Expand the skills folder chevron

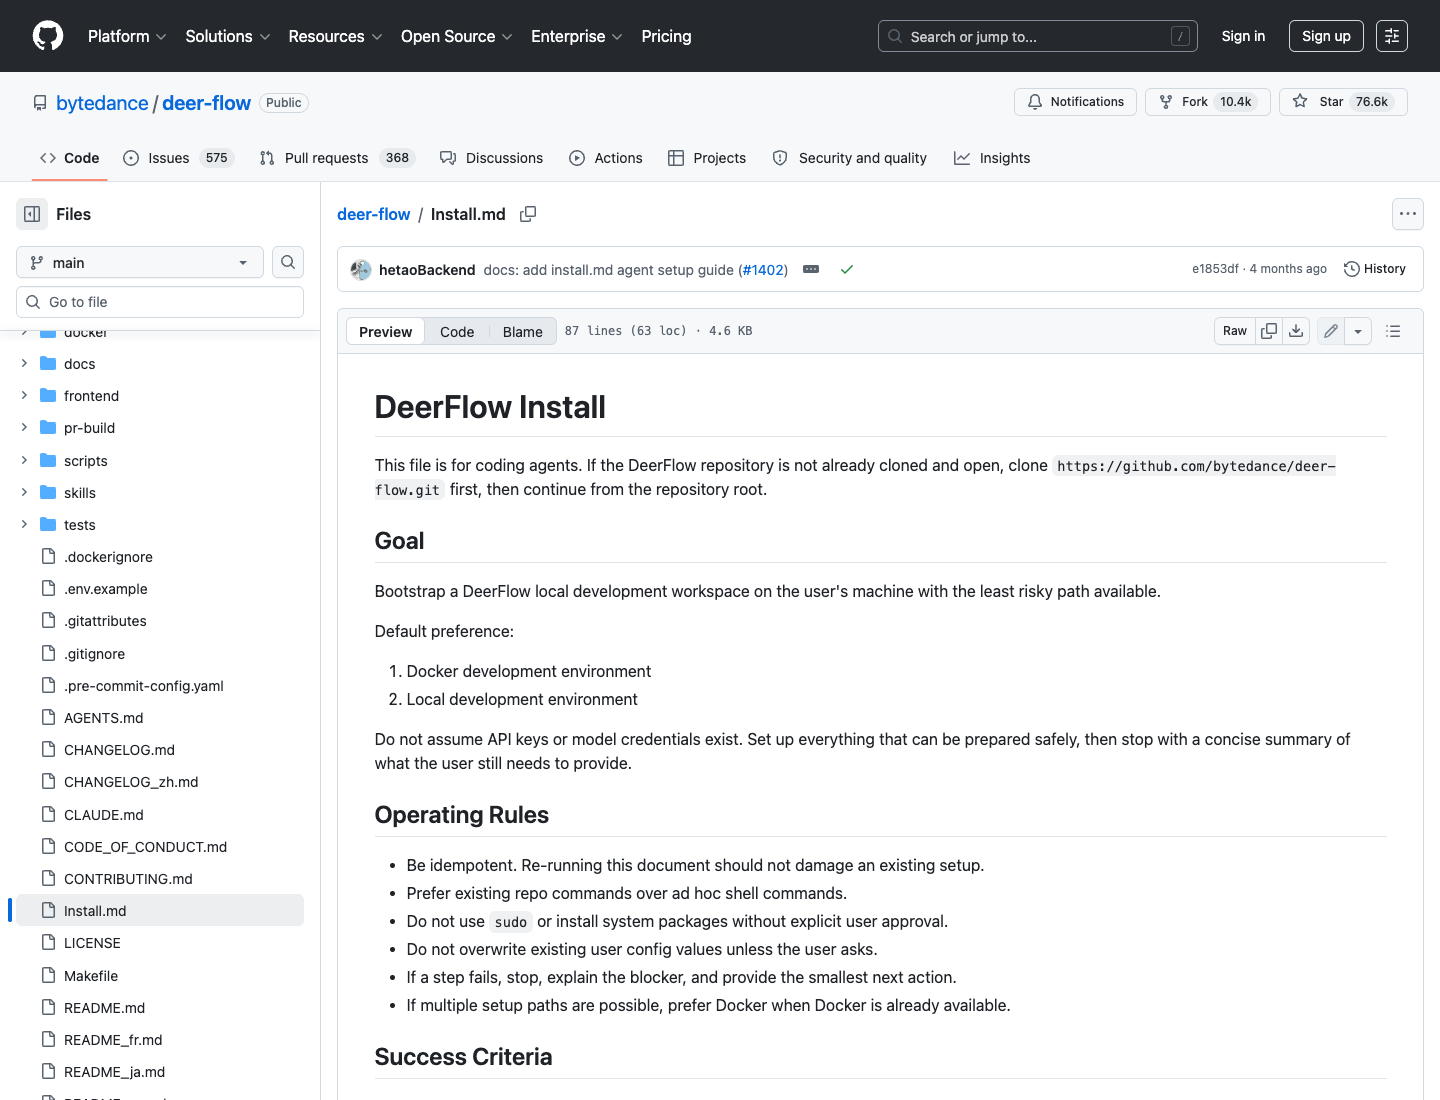pos(24,492)
